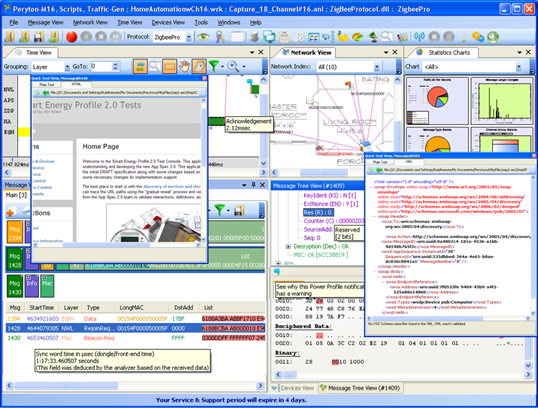Open the Devices View menu
Image resolution: width=538 pixels, height=408 pixels.
click(168, 23)
